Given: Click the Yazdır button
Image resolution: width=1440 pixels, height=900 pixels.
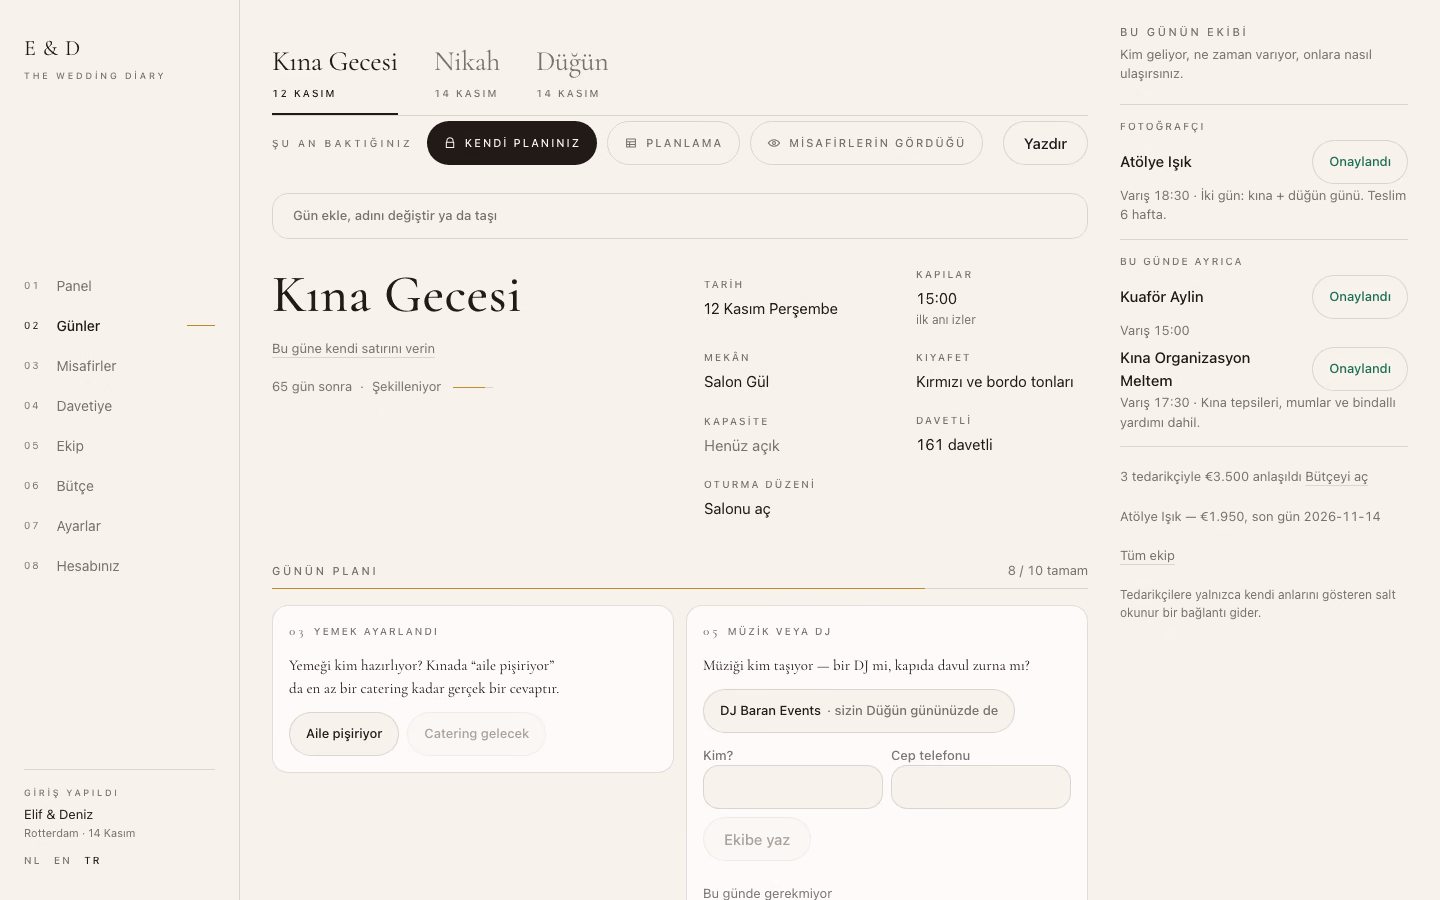Looking at the screenshot, I should (1045, 143).
